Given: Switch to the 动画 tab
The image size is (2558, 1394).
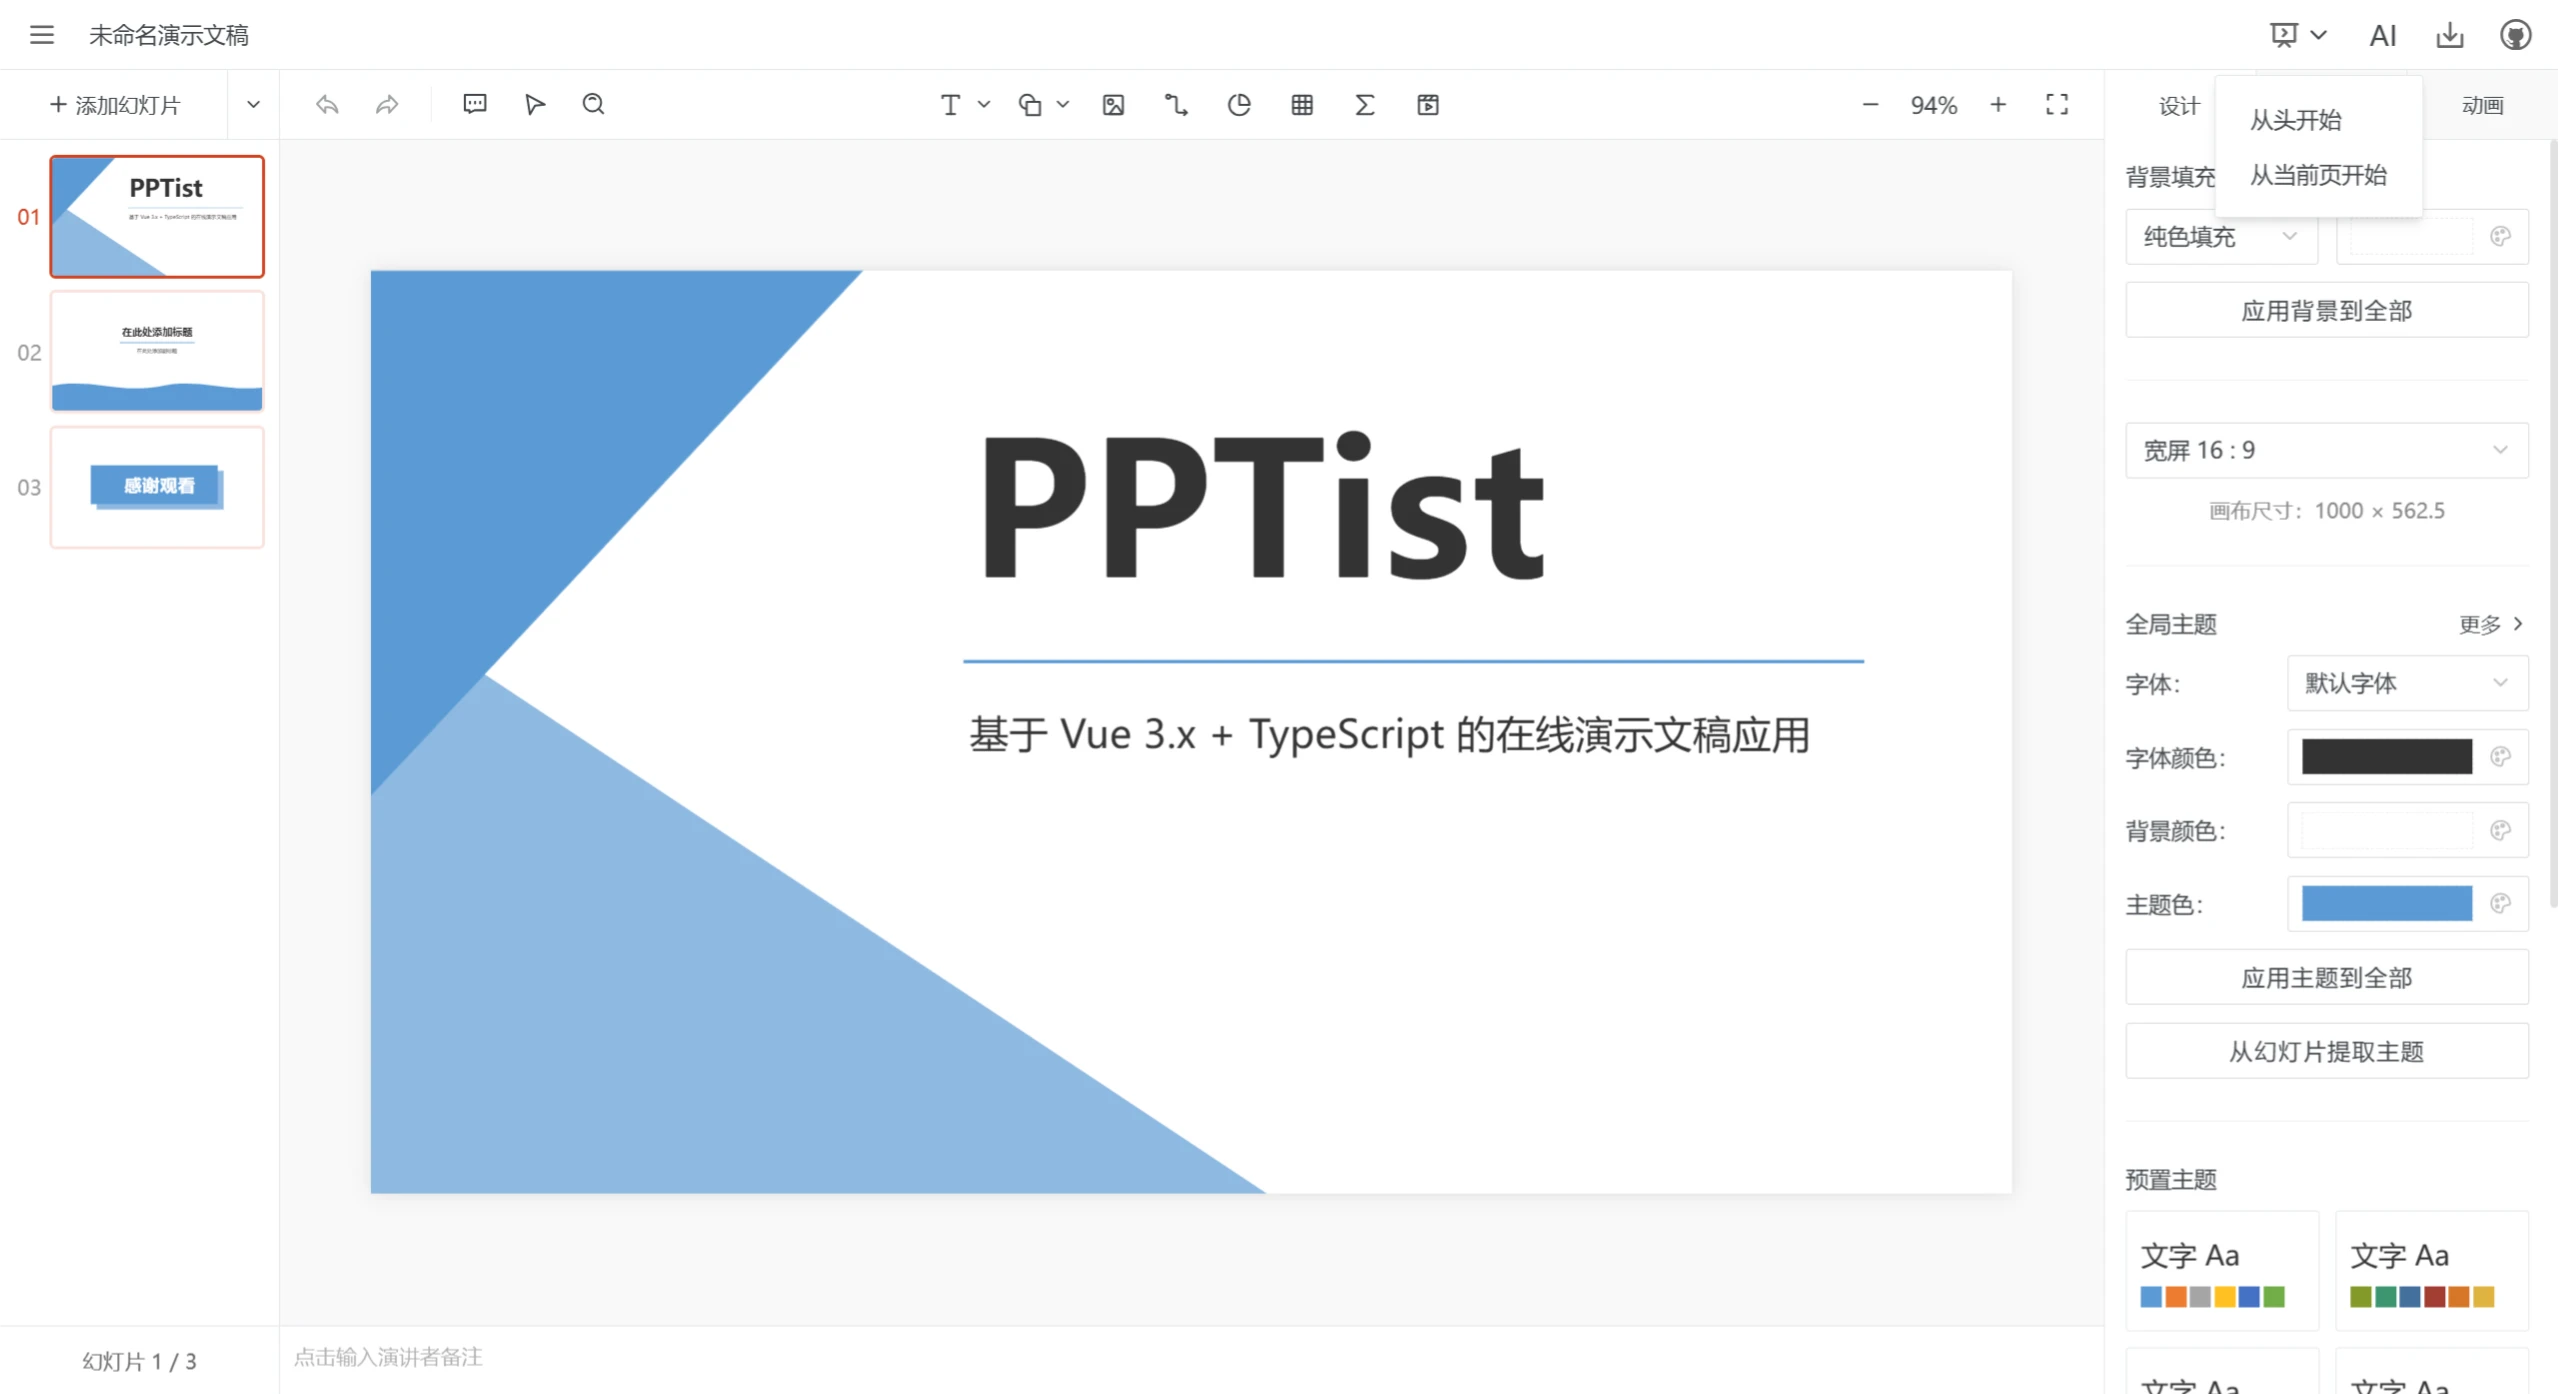Looking at the screenshot, I should (2483, 104).
